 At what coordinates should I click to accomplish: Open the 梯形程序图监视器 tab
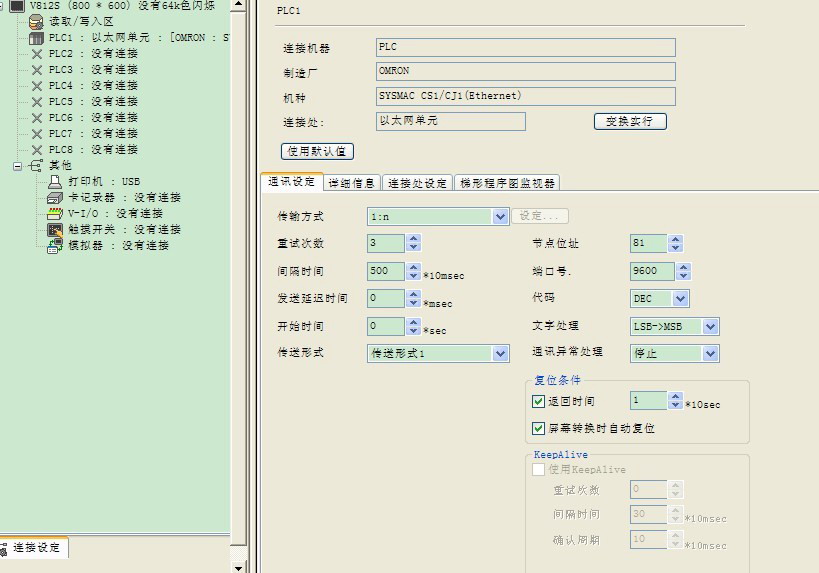(506, 183)
